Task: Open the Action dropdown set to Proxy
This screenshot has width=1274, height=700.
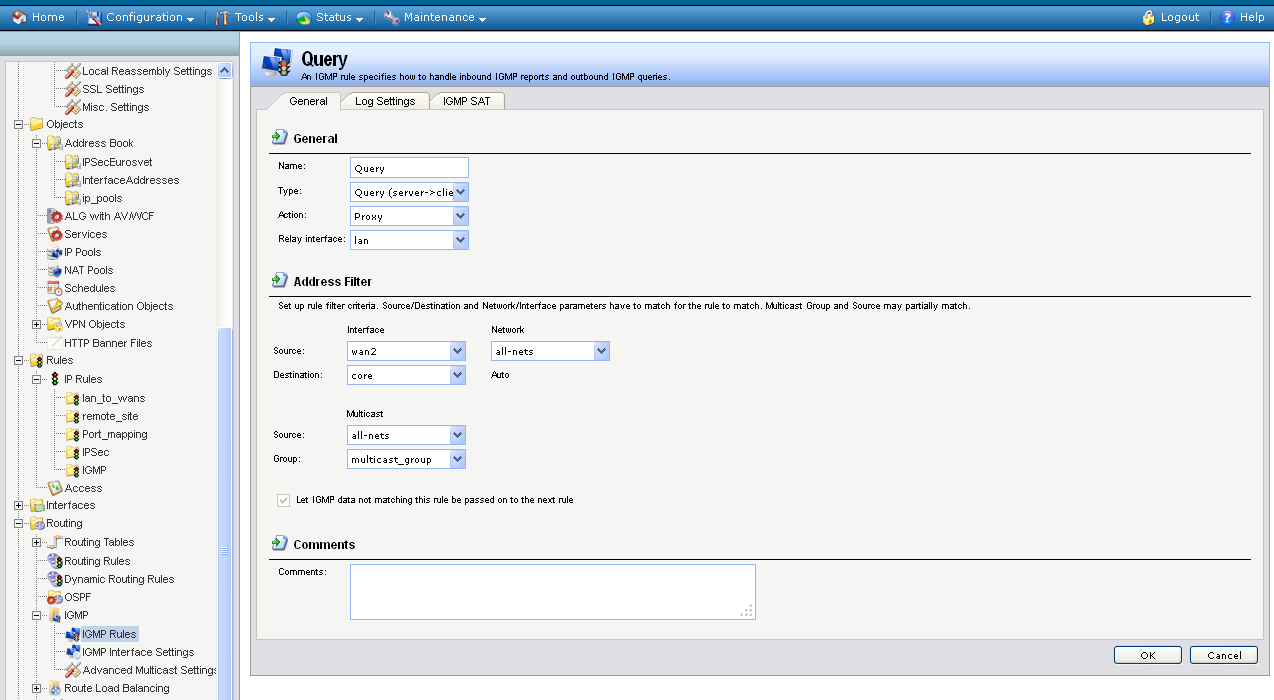Action: (460, 216)
